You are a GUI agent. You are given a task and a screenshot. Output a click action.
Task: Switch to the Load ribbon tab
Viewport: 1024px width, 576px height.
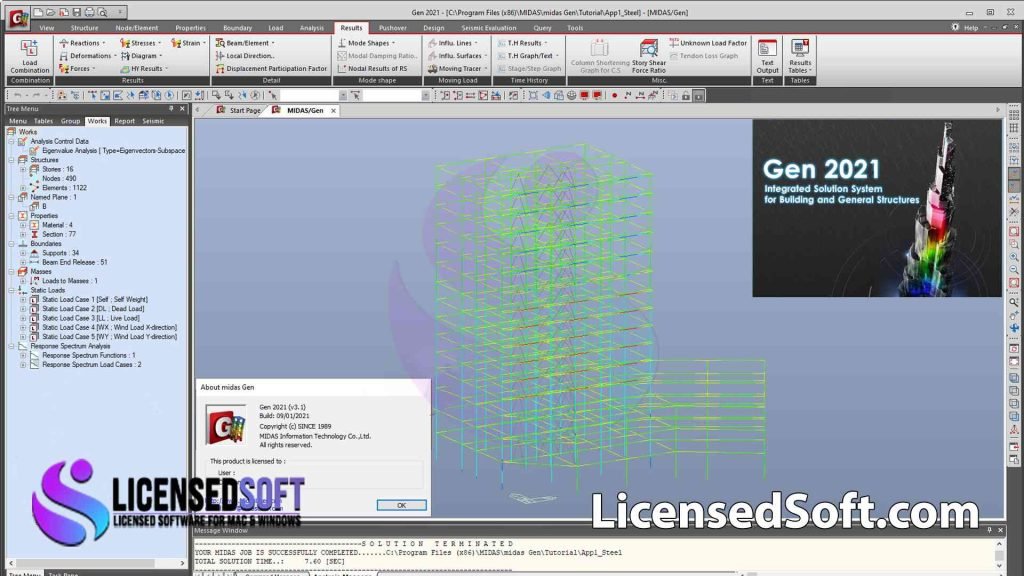tap(276, 28)
